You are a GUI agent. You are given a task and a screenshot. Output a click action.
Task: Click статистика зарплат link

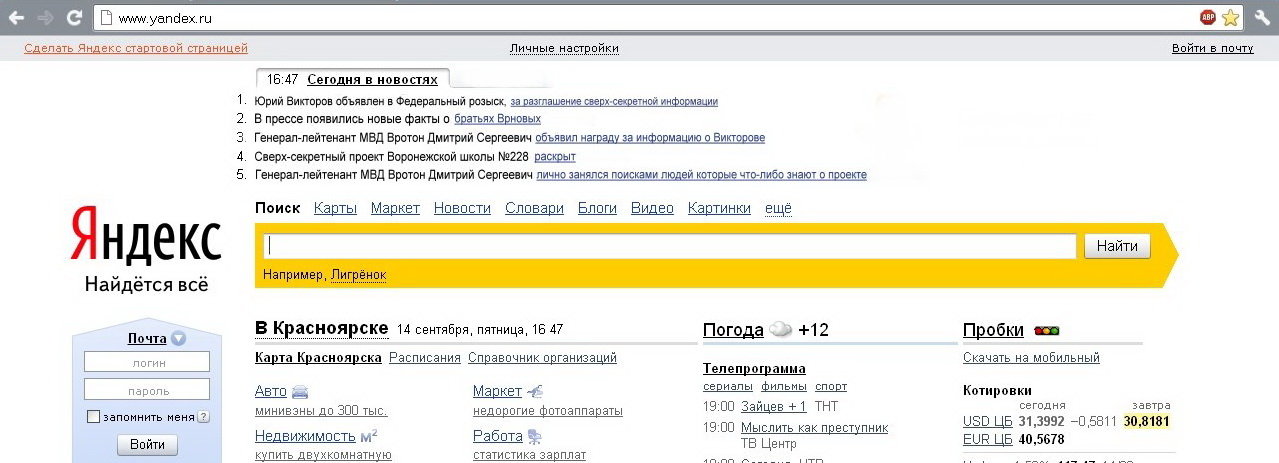[529, 455]
